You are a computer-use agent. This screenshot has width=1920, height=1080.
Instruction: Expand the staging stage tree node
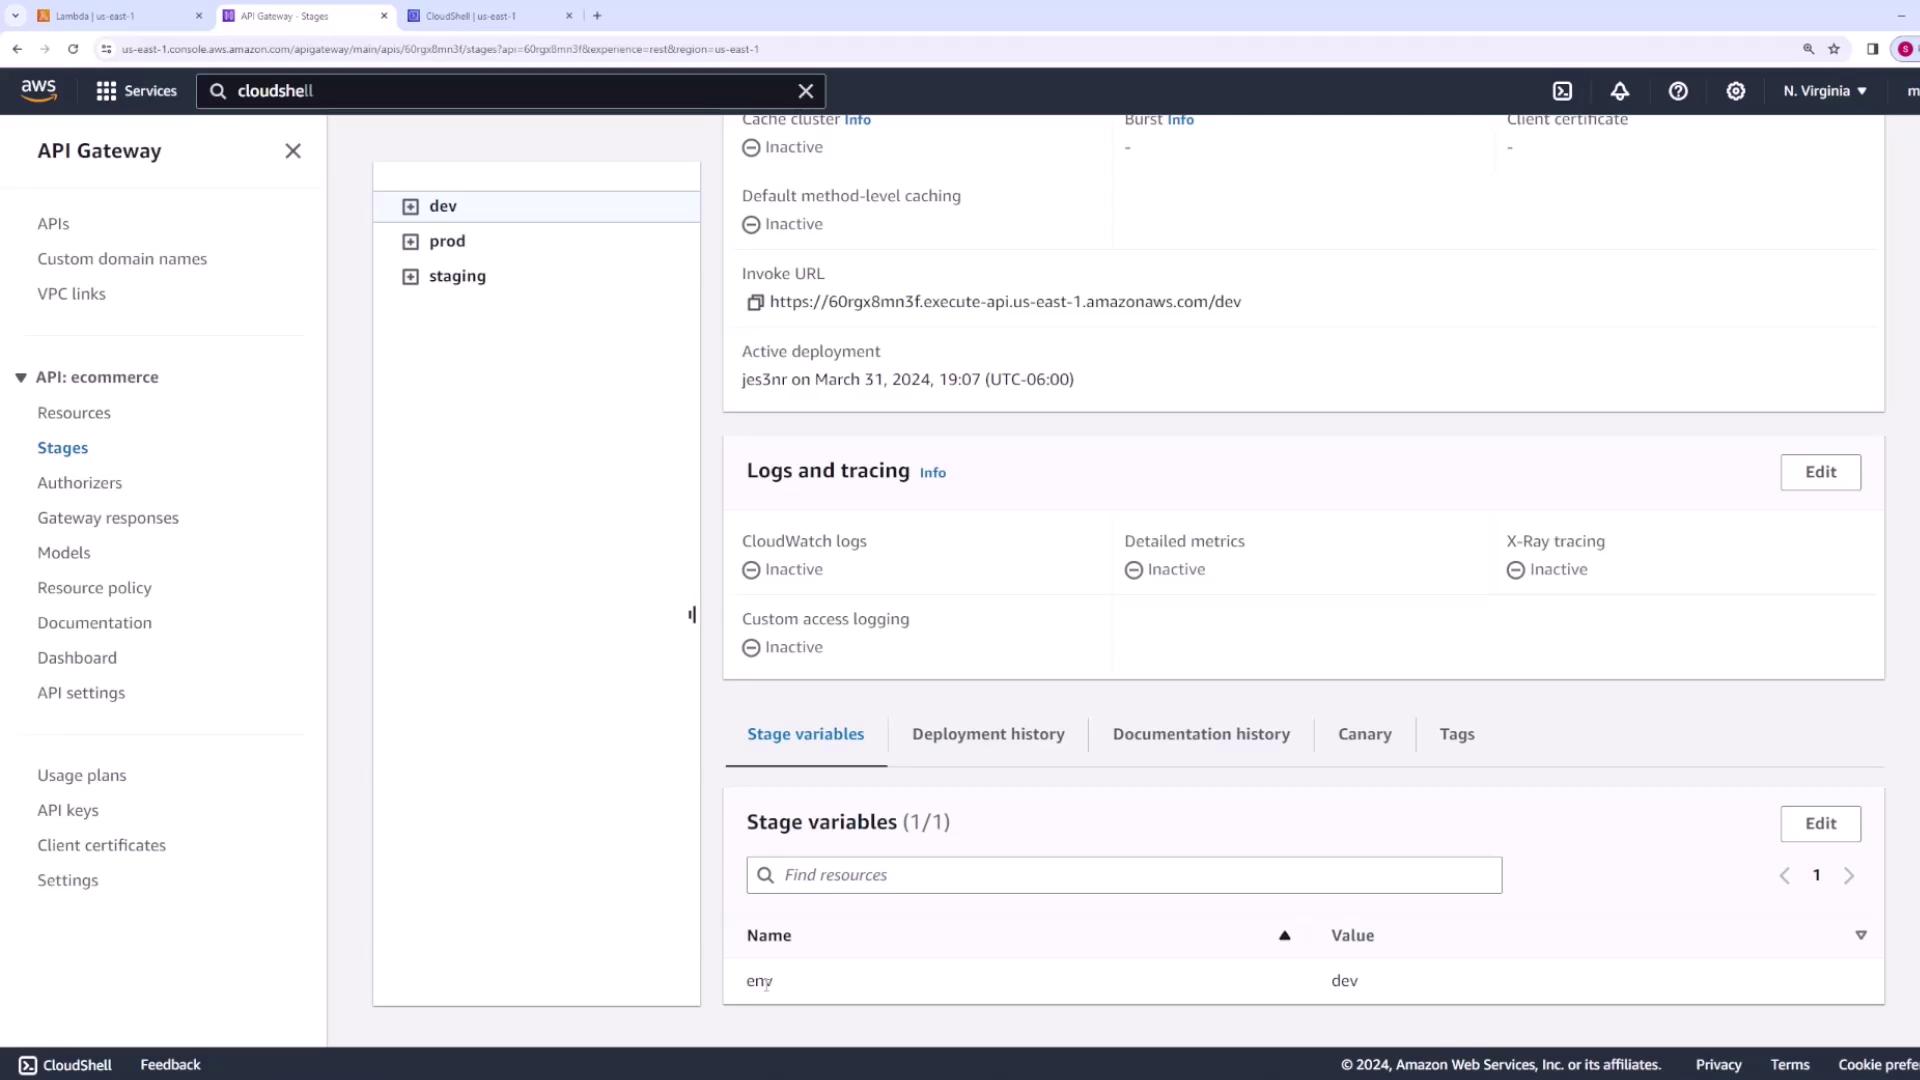click(410, 277)
